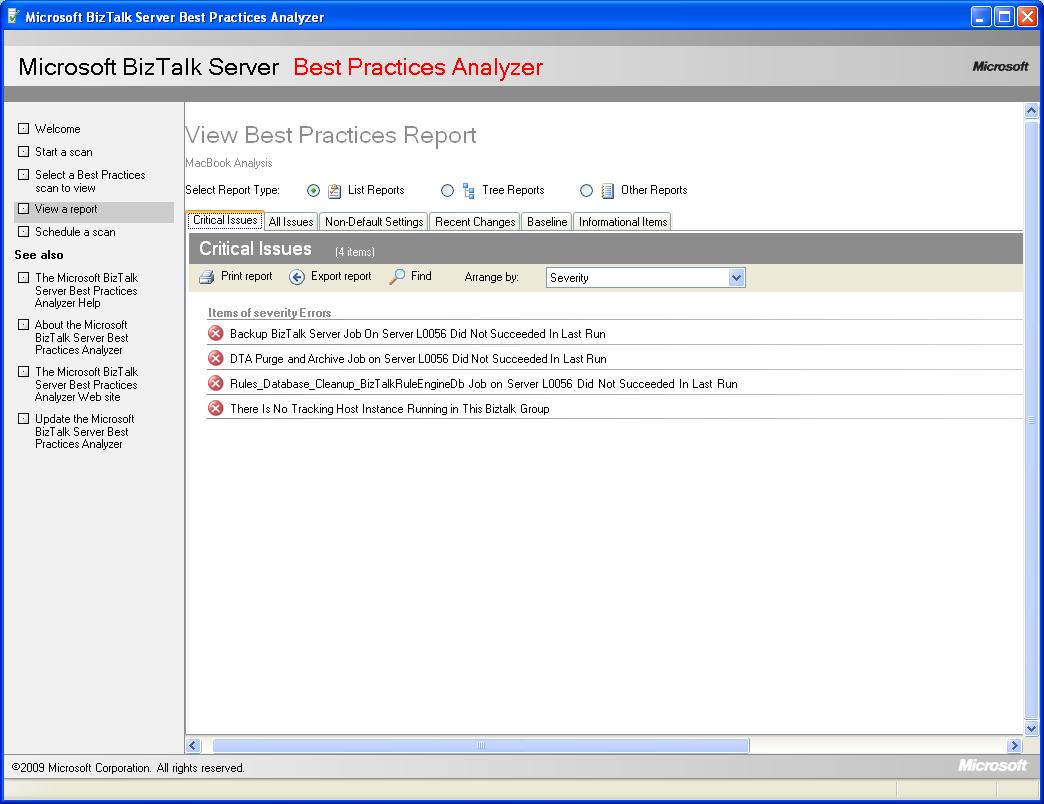Switch to the All Issues tab

(x=291, y=222)
